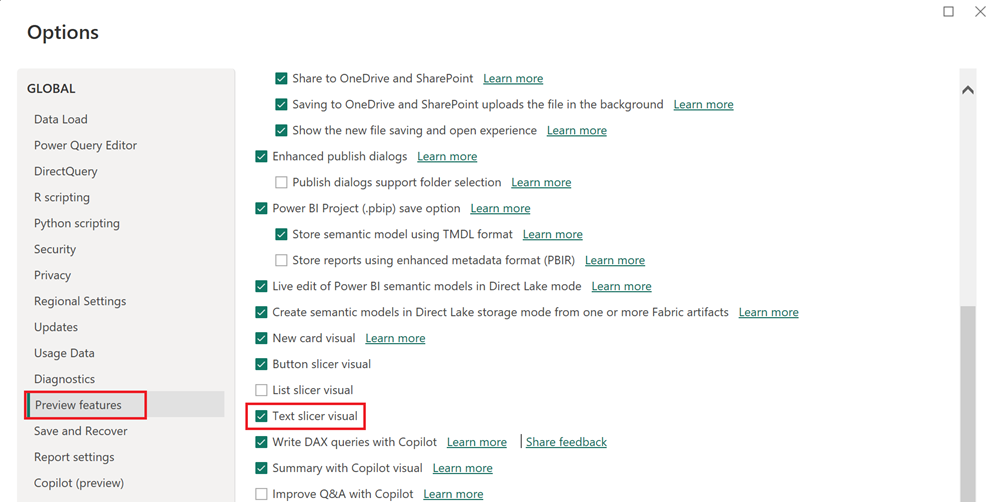Uncheck the Text slicer visual checkbox
This screenshot has height=502, width=992.
pyautogui.click(x=262, y=416)
